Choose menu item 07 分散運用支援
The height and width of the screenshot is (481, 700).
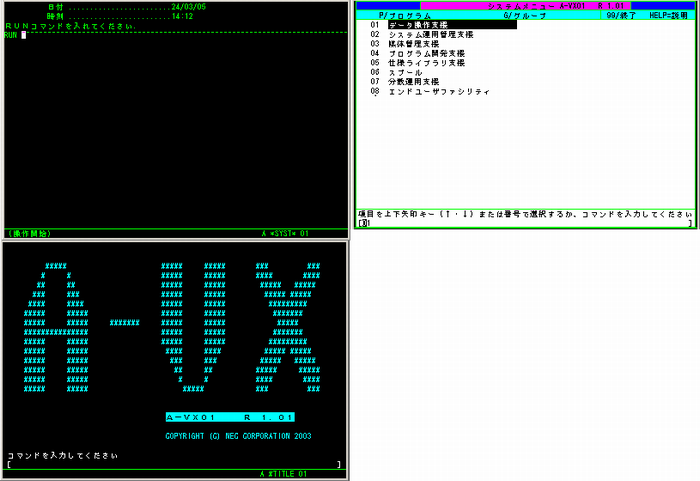pos(404,82)
